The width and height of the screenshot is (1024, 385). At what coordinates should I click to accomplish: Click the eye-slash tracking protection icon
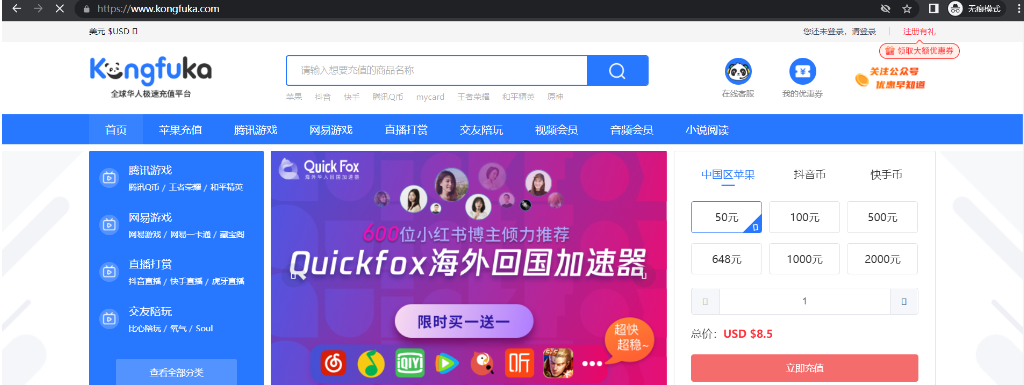886,9
